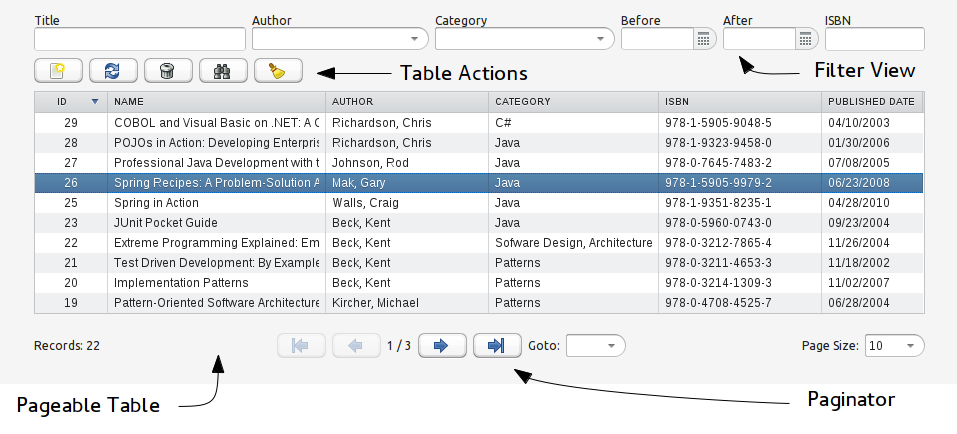Jump to last page arrow button
This screenshot has width=957, height=434.
497,345
